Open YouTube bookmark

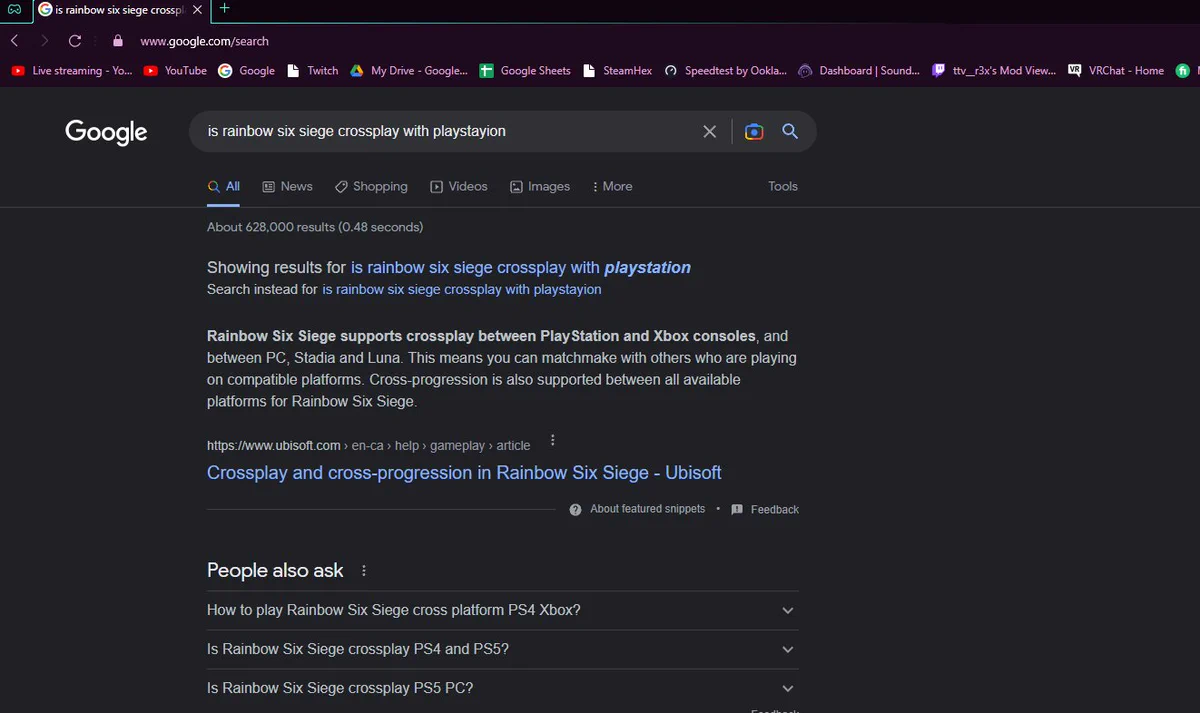point(175,71)
